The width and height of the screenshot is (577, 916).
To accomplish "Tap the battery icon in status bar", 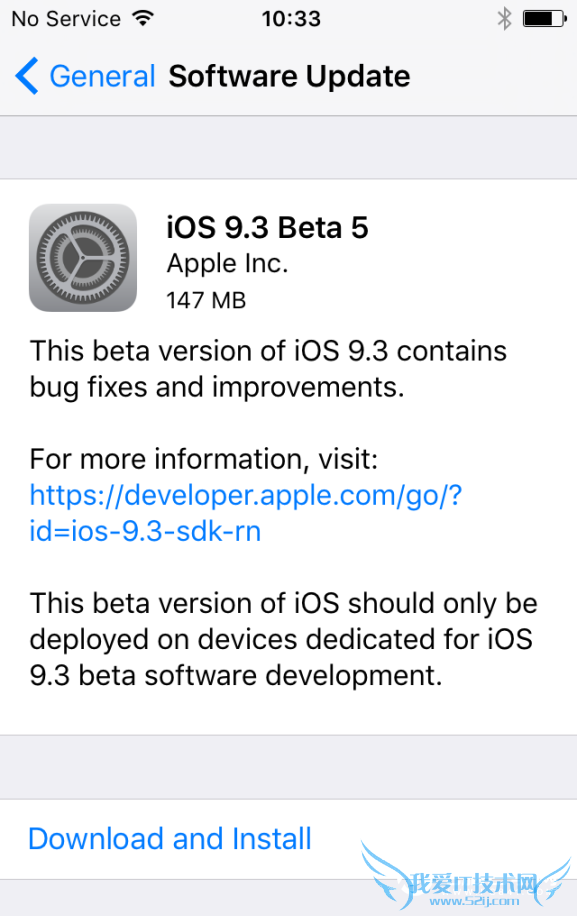I will 542,16.
